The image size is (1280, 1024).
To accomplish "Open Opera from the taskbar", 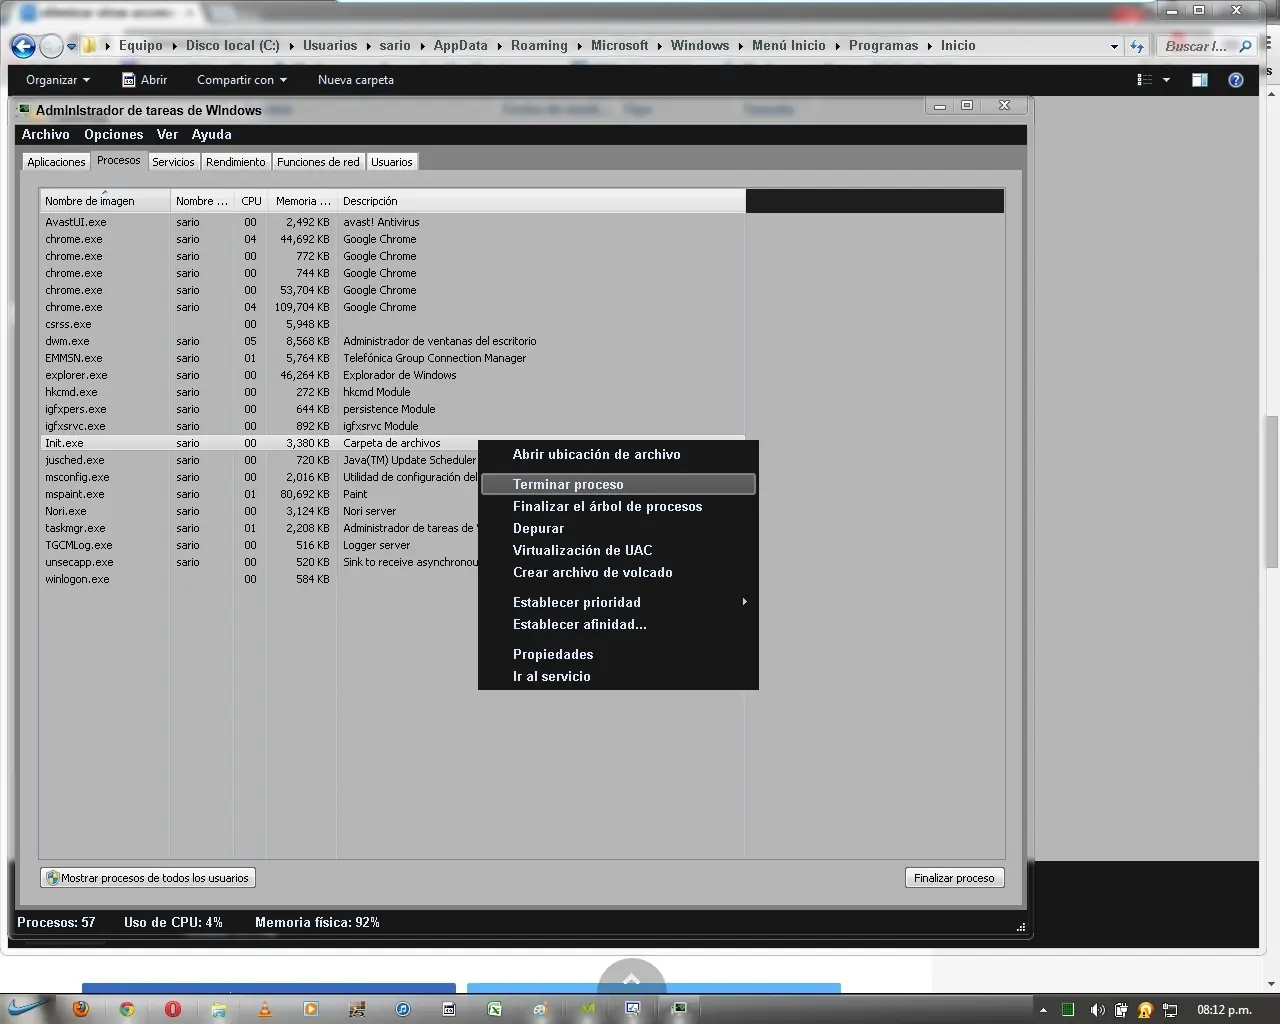I will point(173,1009).
